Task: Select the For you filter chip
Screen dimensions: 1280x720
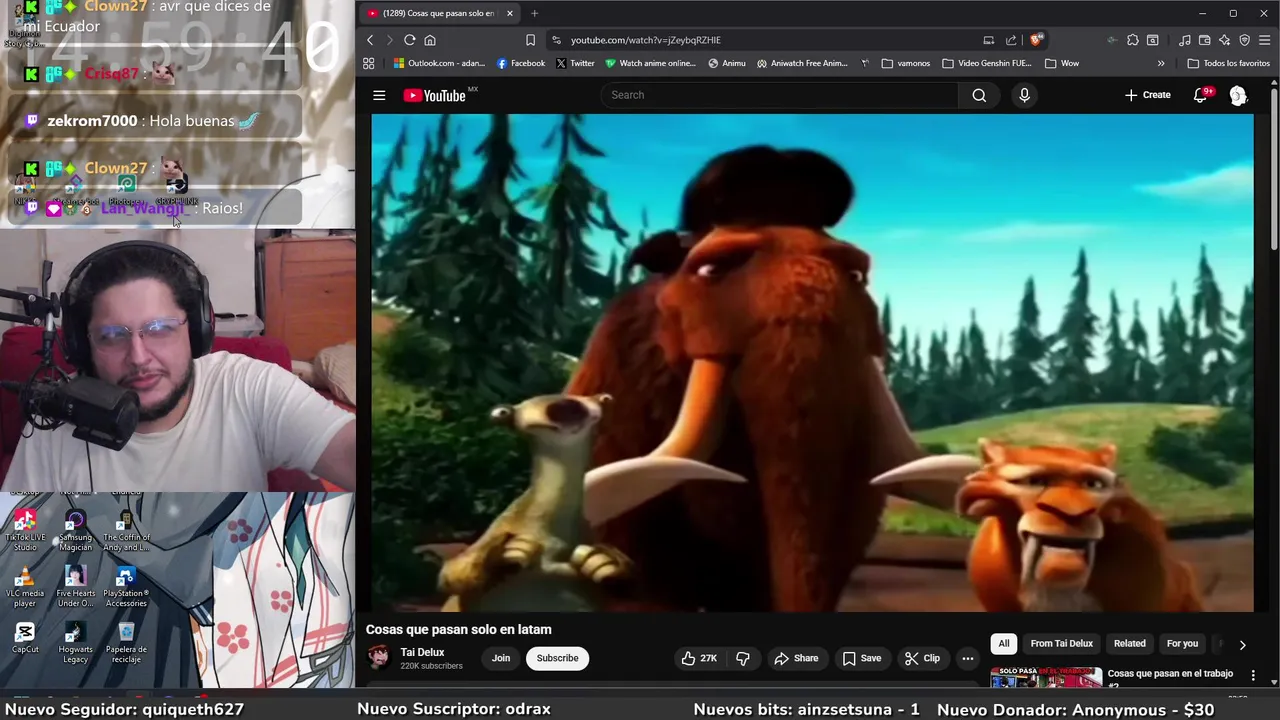Action: 1182,644
